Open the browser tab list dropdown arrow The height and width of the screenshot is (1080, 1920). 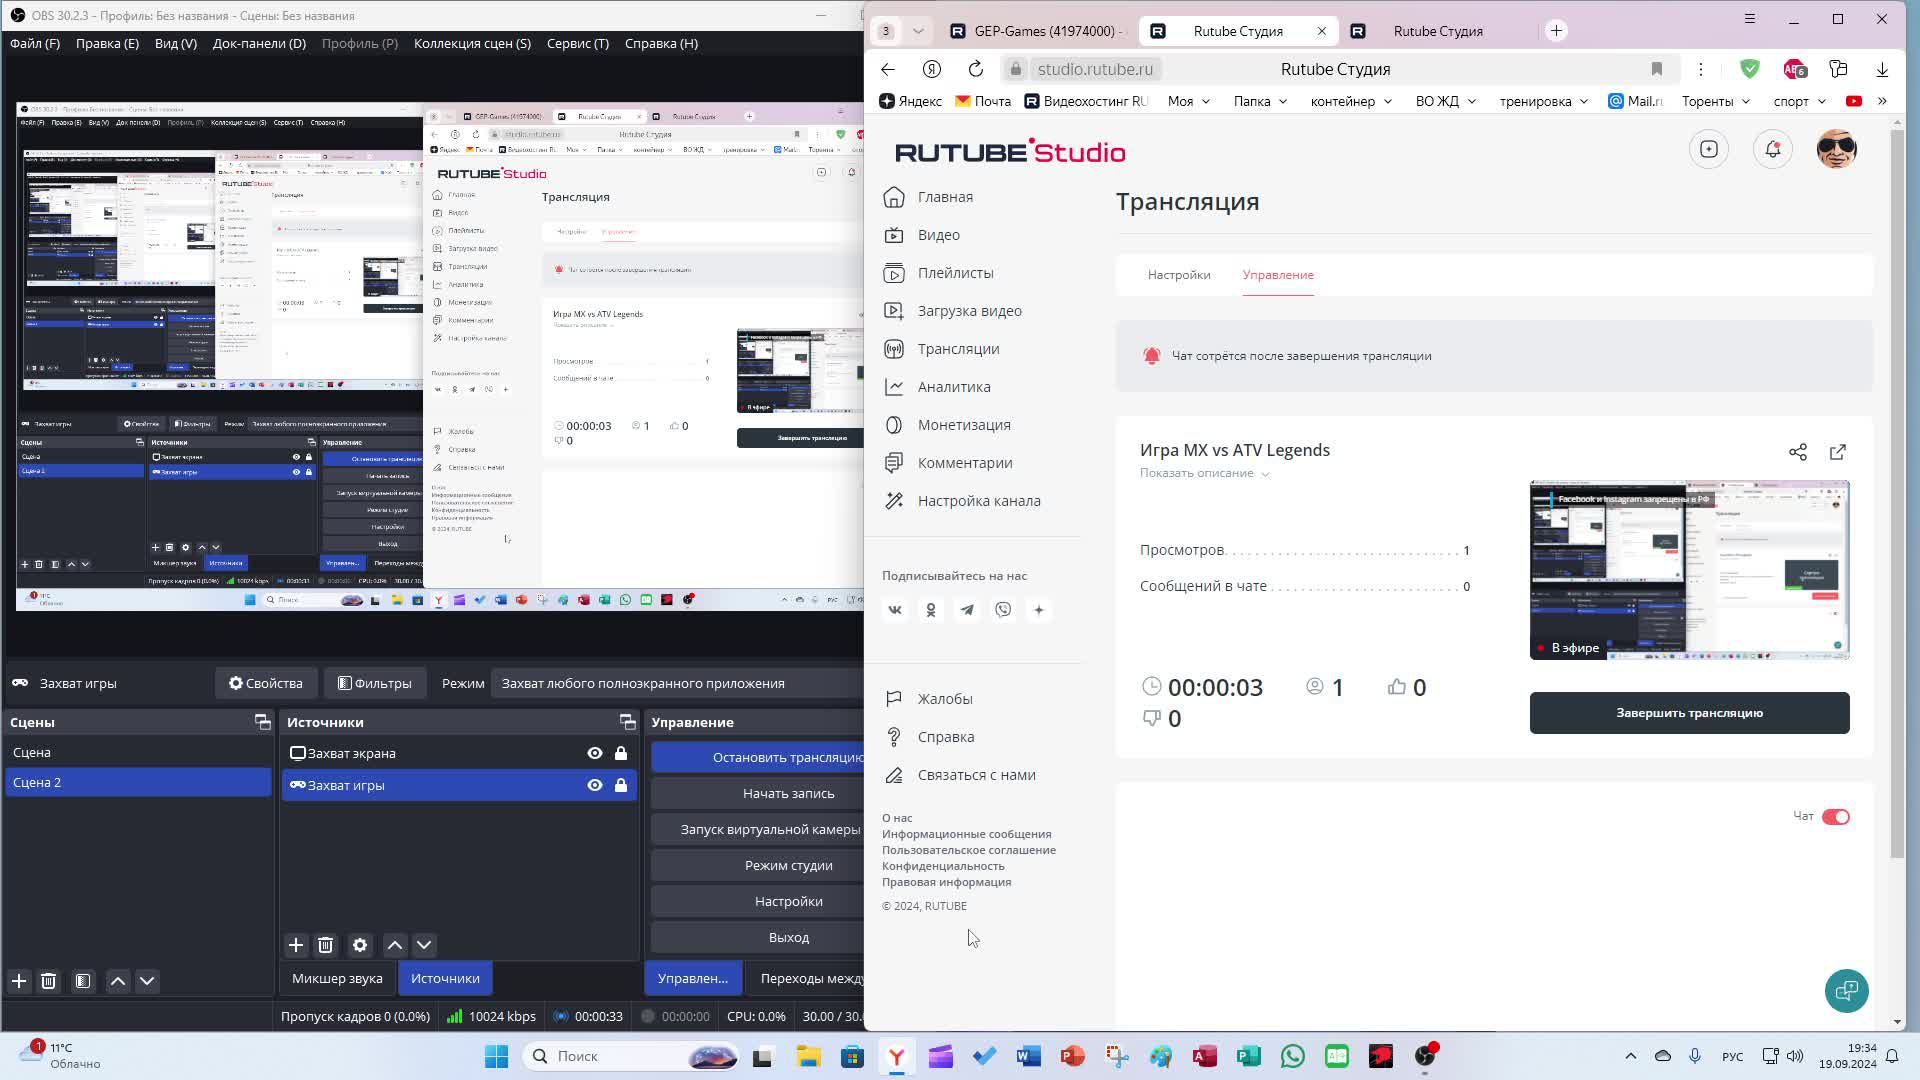point(918,31)
